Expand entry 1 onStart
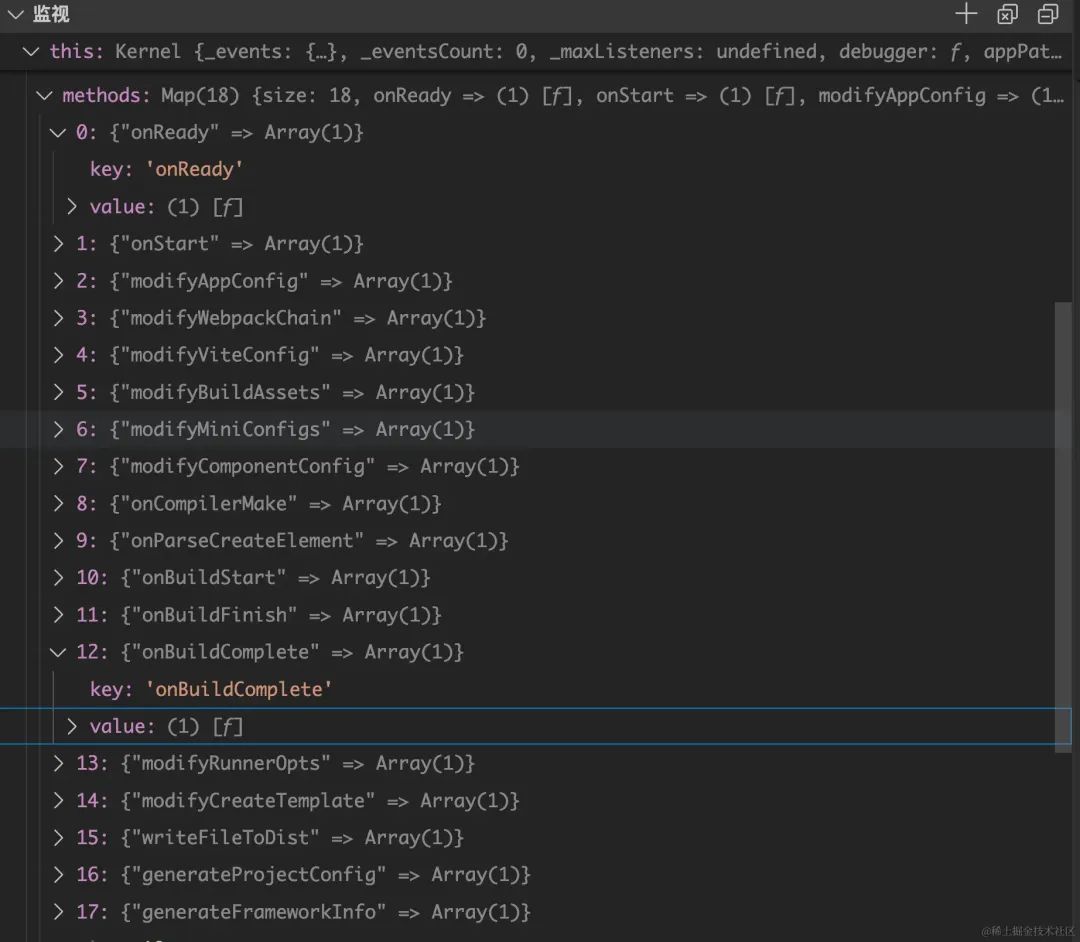Screen dimensions: 1080x942 58,243
